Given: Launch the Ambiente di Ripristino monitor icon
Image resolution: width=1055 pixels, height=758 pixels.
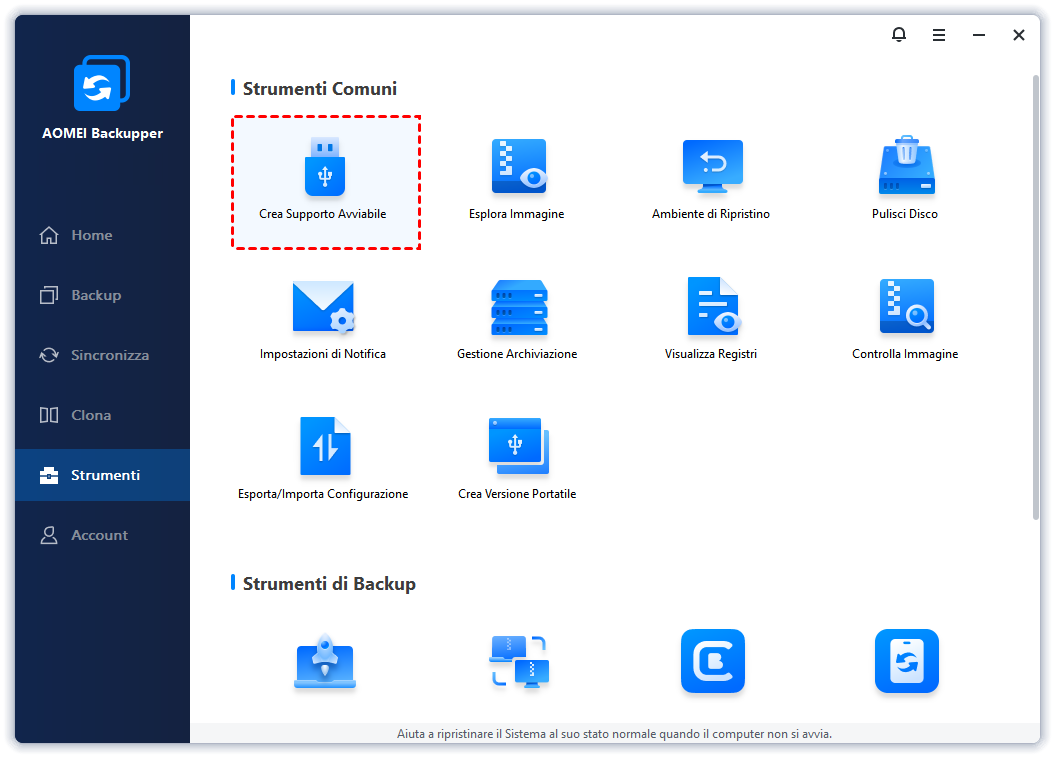Looking at the screenshot, I should click(712, 166).
